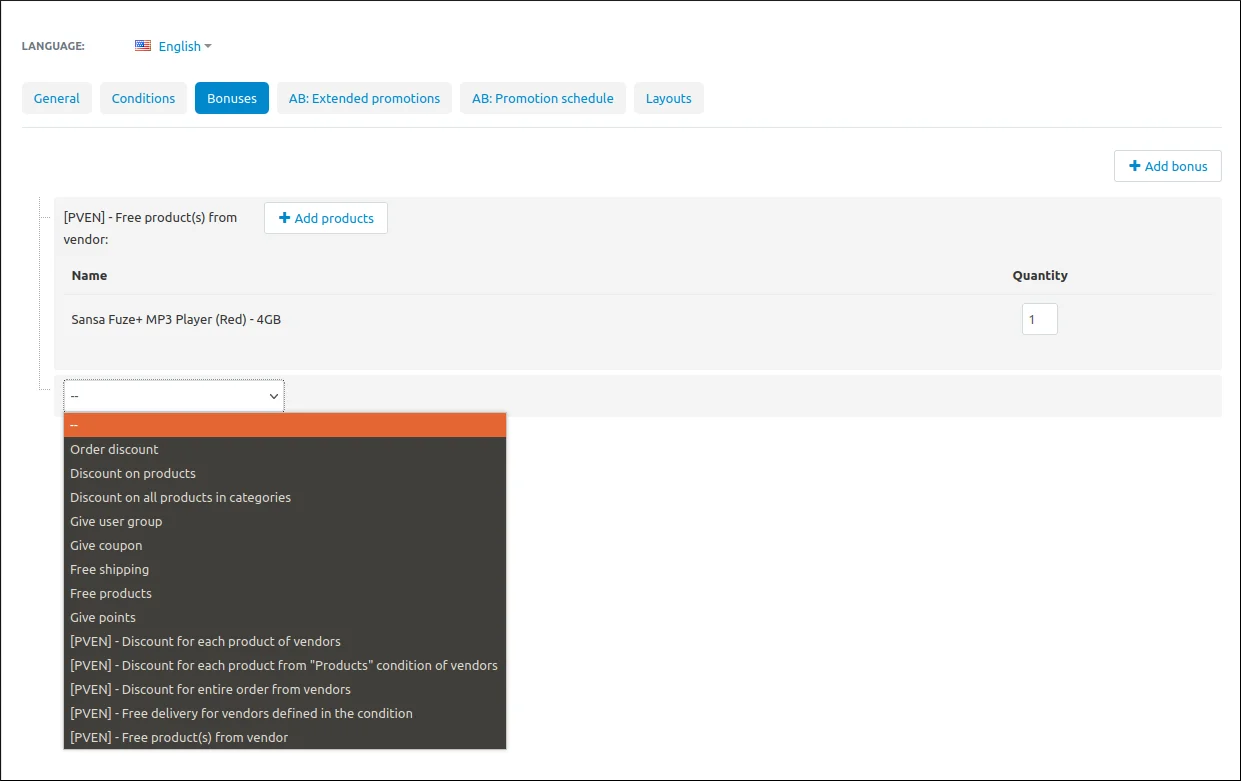The image size is (1241, 781).
Task: Click the Name column header
Action: tap(89, 275)
